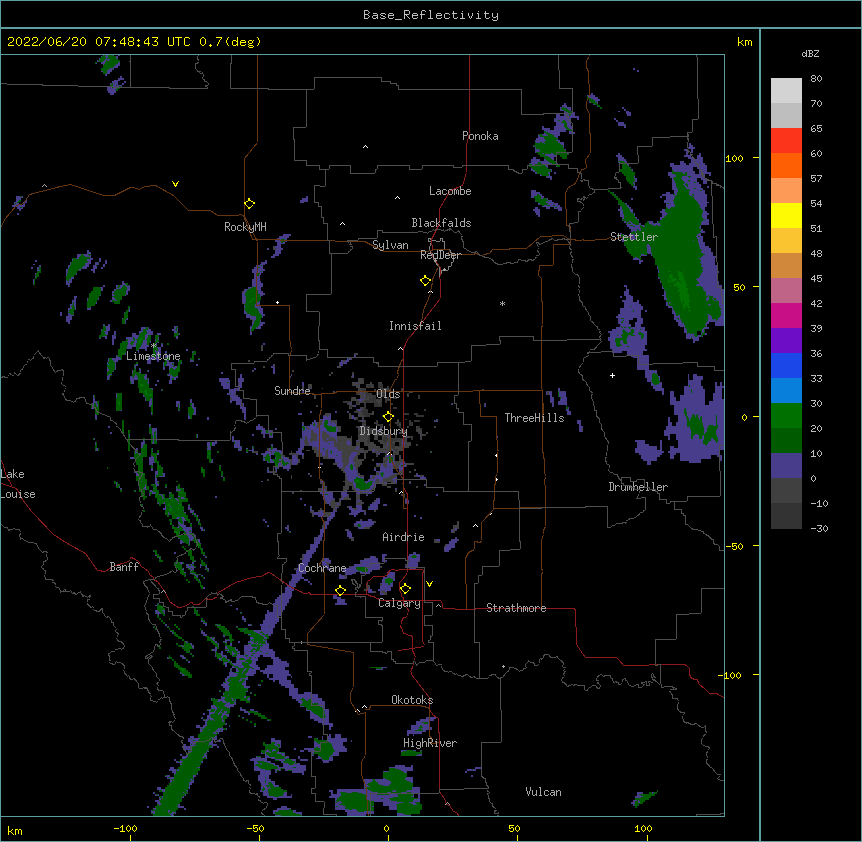Click the white asterisk above Limestone label
This screenshot has height=842, width=862.
[x=154, y=346]
